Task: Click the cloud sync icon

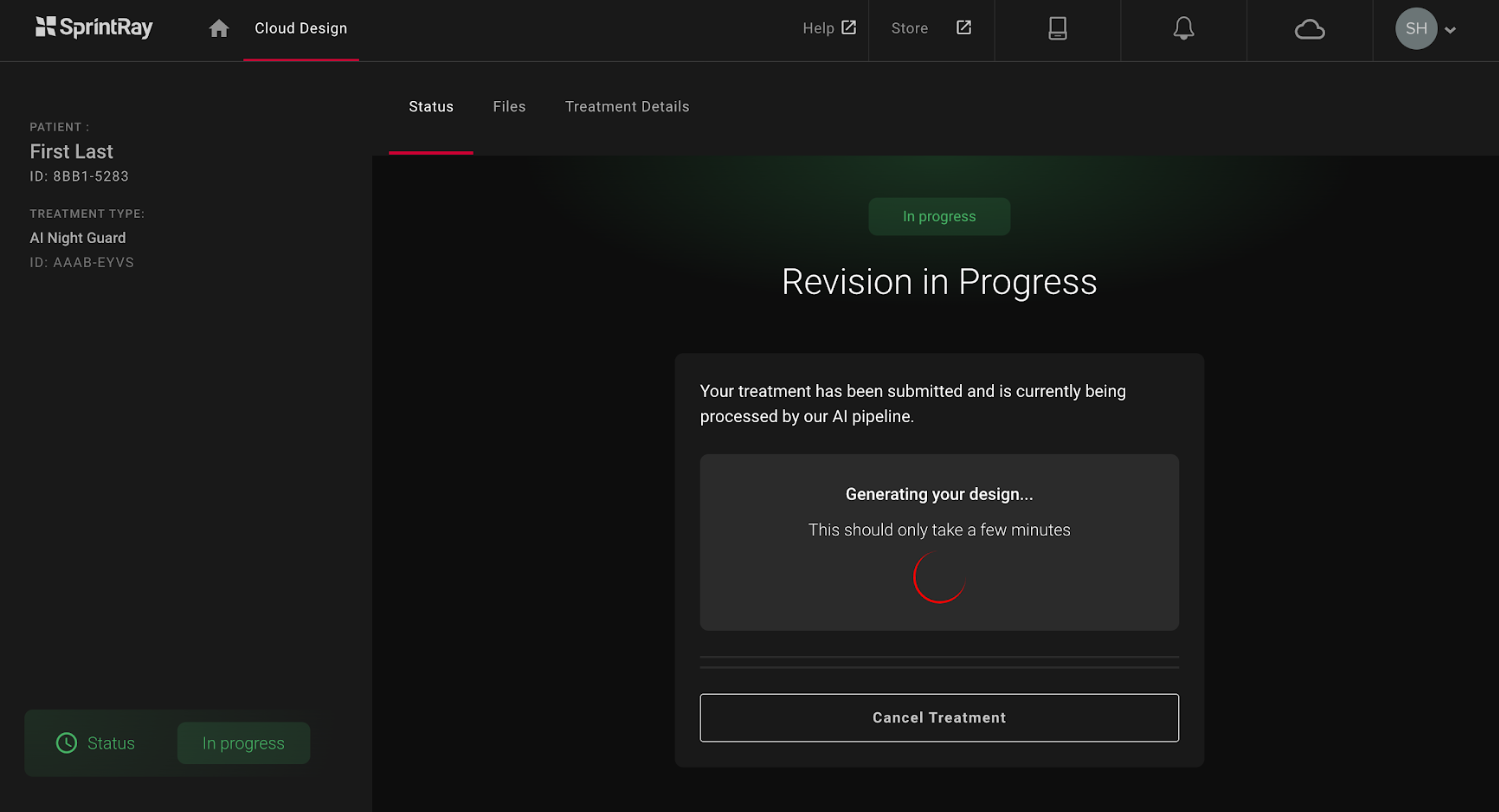Action: [1310, 29]
